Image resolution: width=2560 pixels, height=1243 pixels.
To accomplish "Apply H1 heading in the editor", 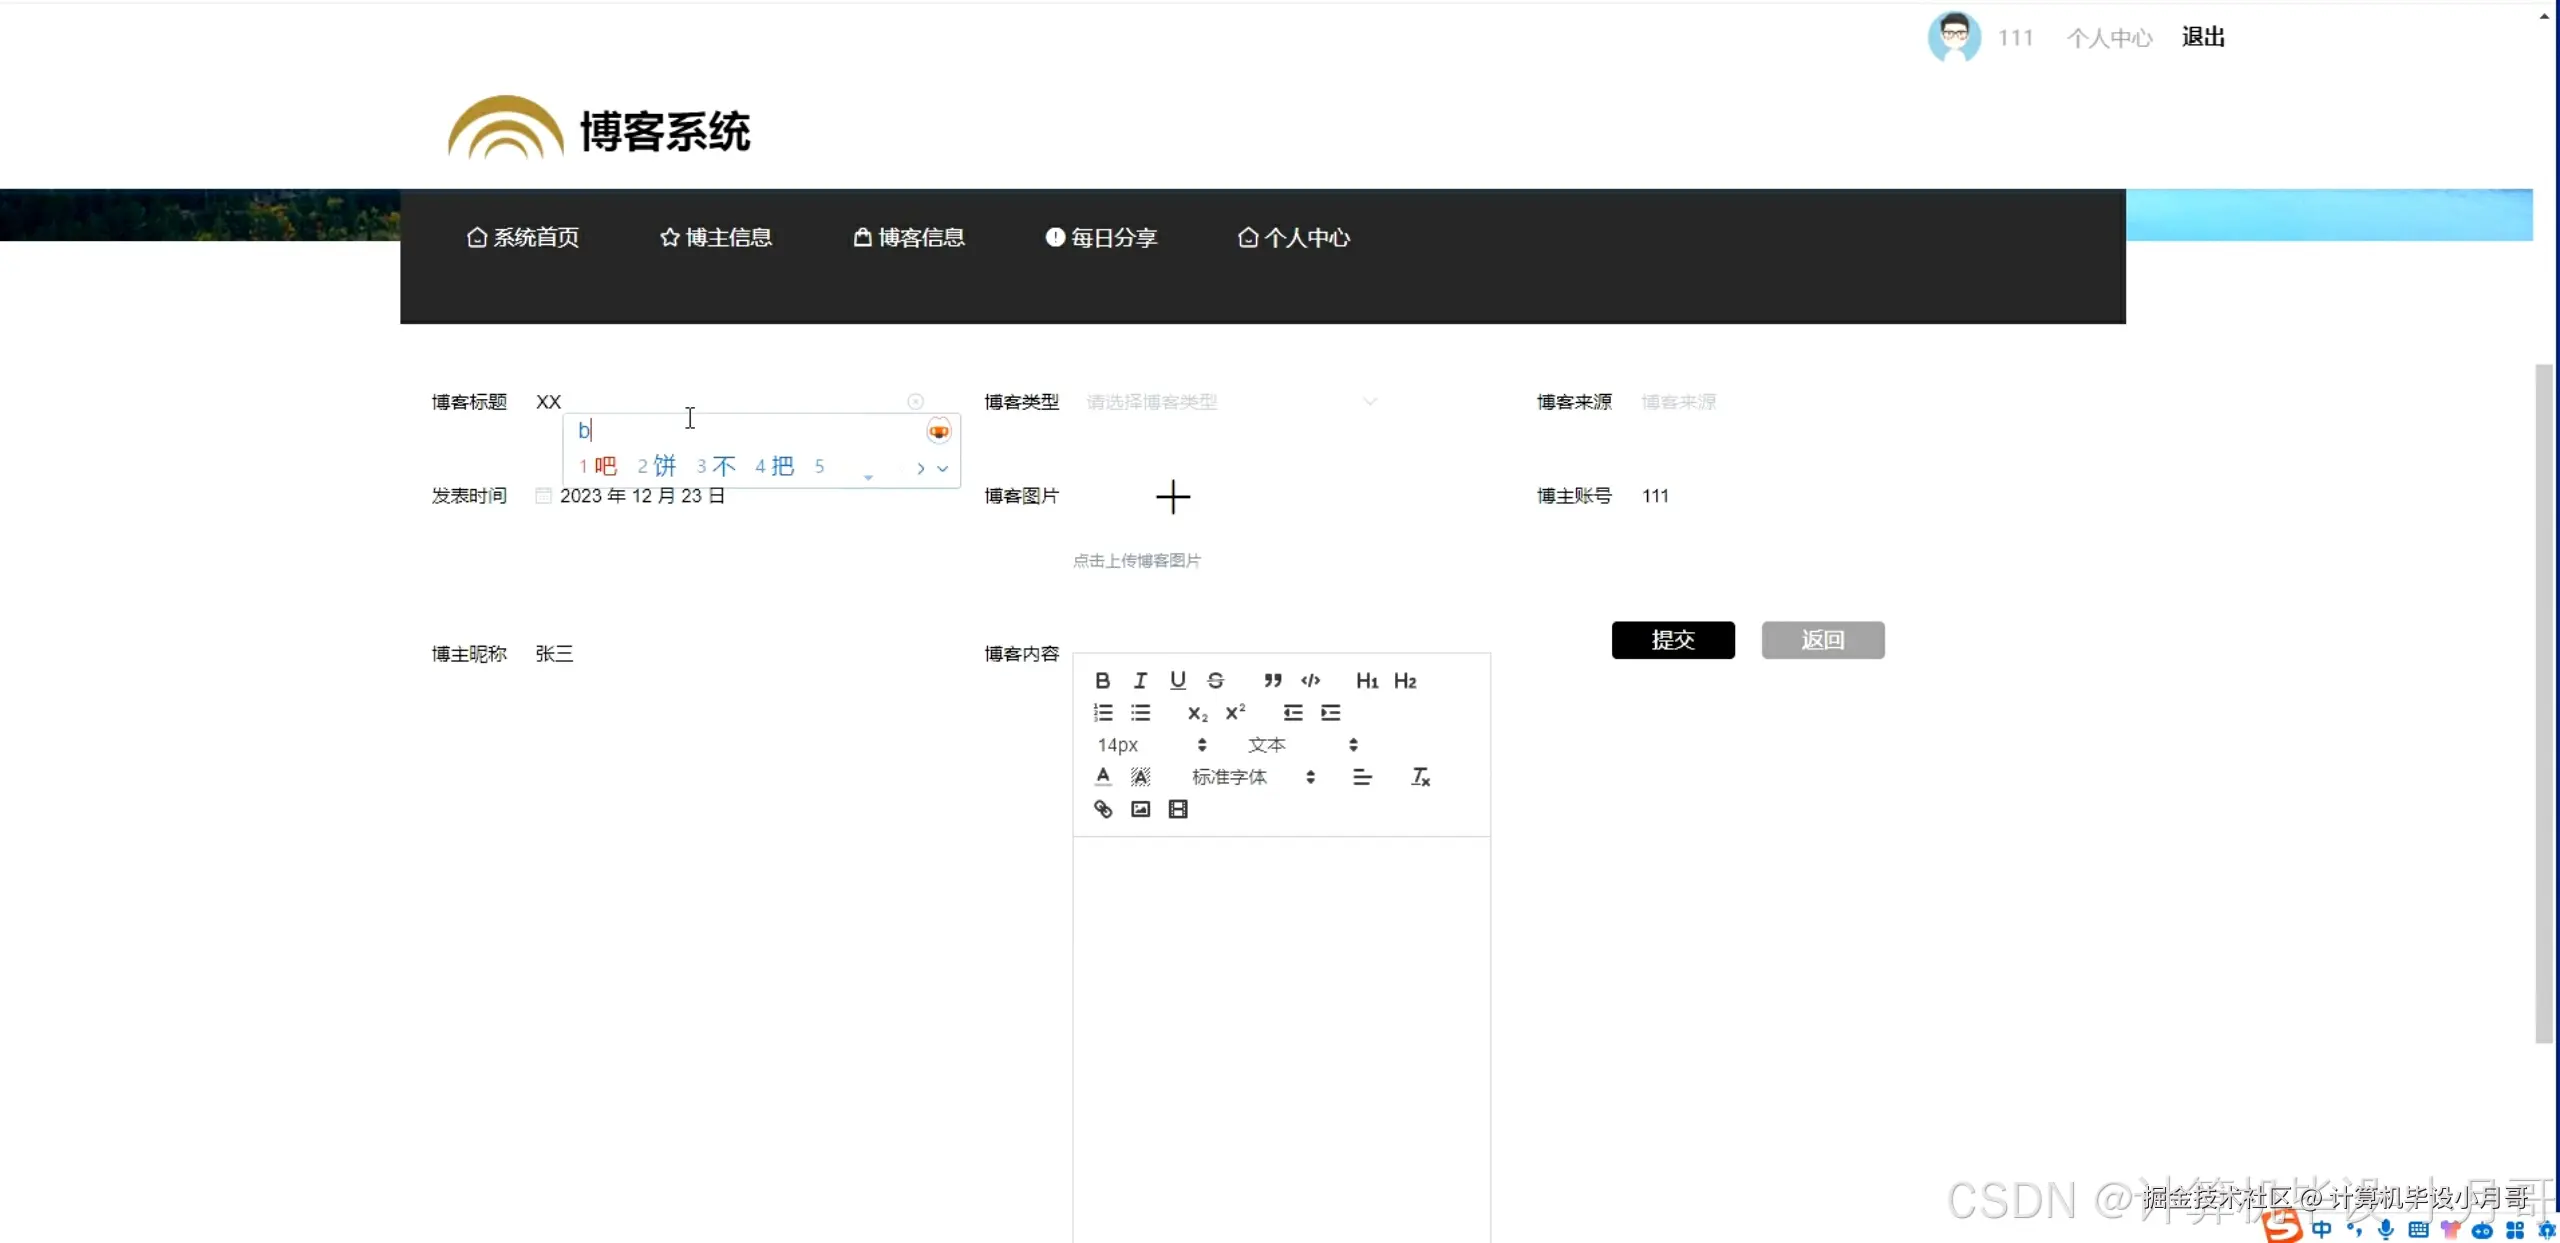I will point(1367,680).
